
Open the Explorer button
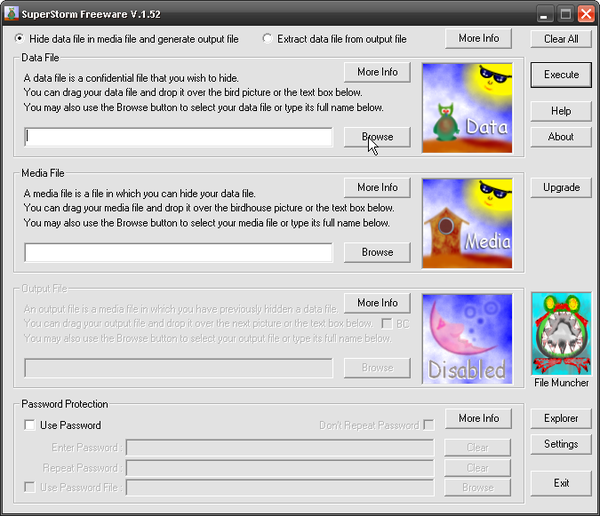[x=561, y=418]
